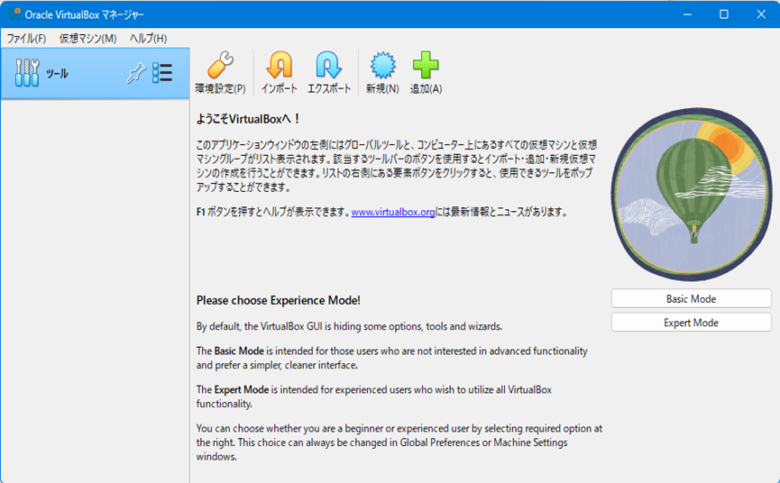
Task: Open the 環境設定(P) preferences tool
Action: 220,73
